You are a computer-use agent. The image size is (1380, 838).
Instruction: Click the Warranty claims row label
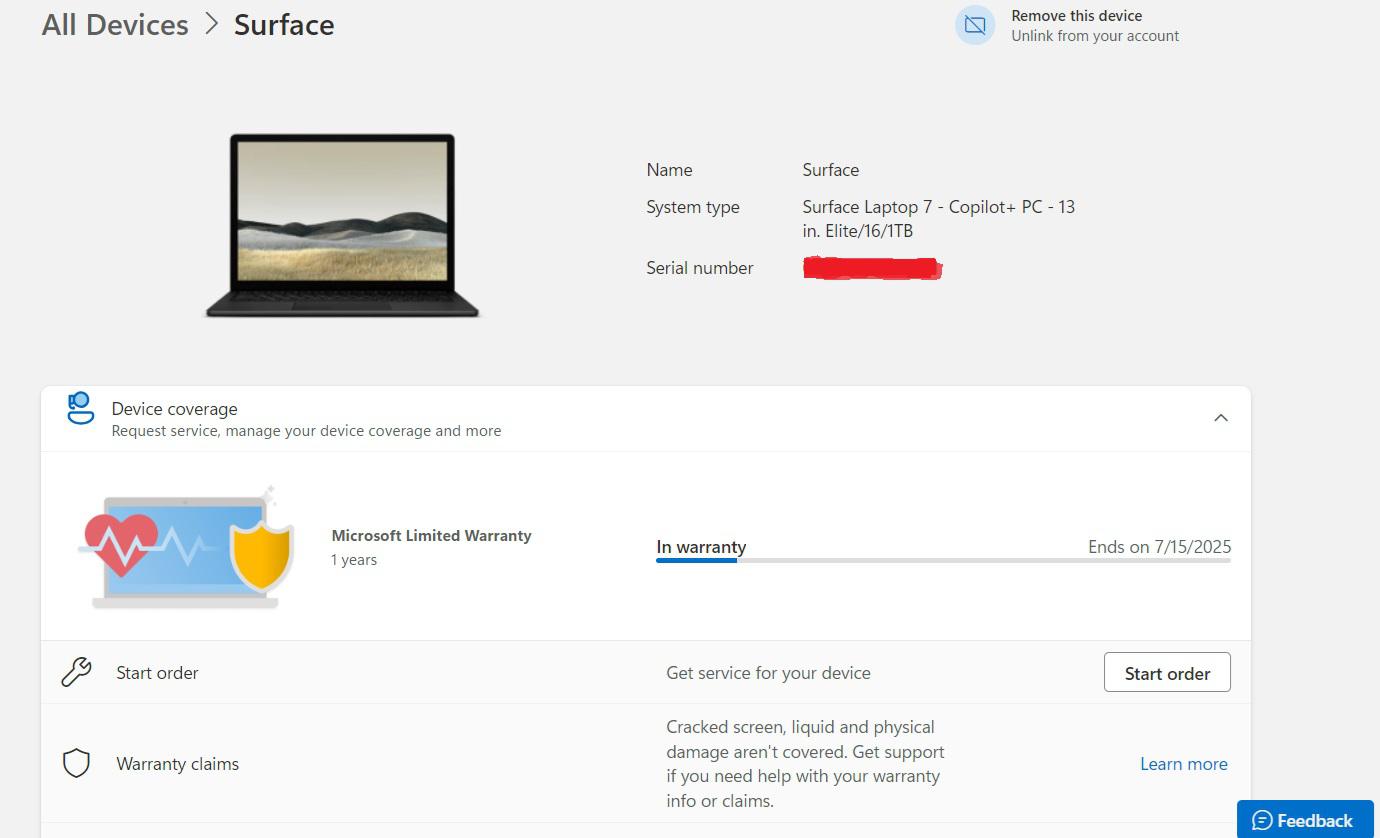coord(177,764)
